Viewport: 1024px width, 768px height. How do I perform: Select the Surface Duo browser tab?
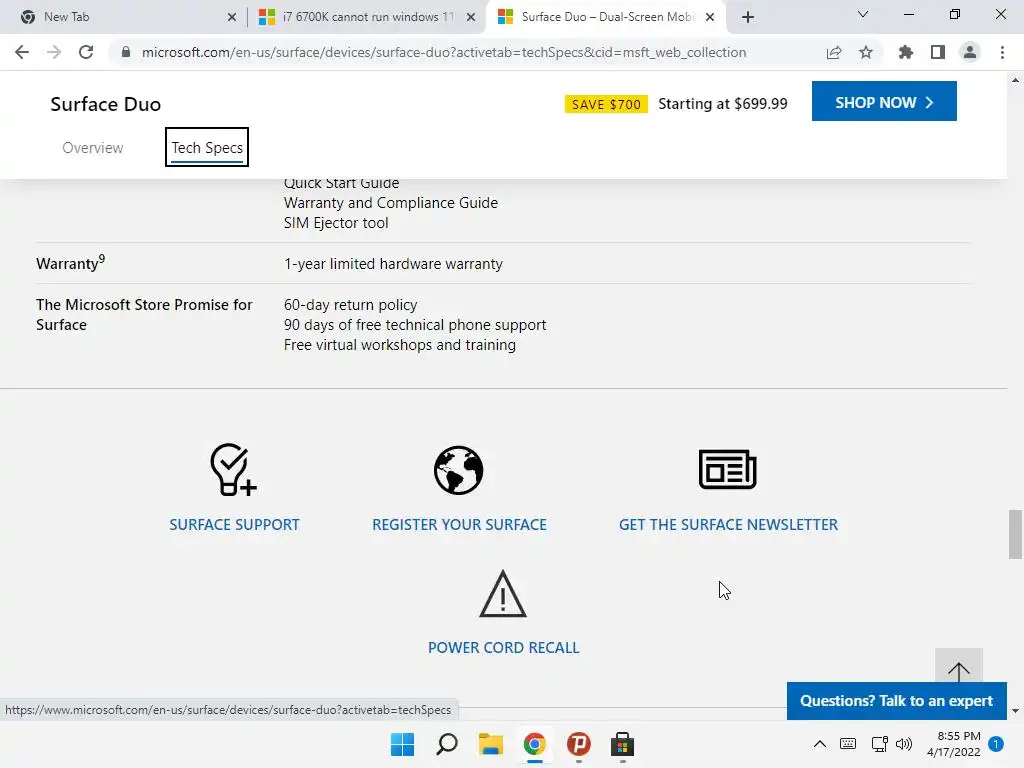tap(607, 17)
